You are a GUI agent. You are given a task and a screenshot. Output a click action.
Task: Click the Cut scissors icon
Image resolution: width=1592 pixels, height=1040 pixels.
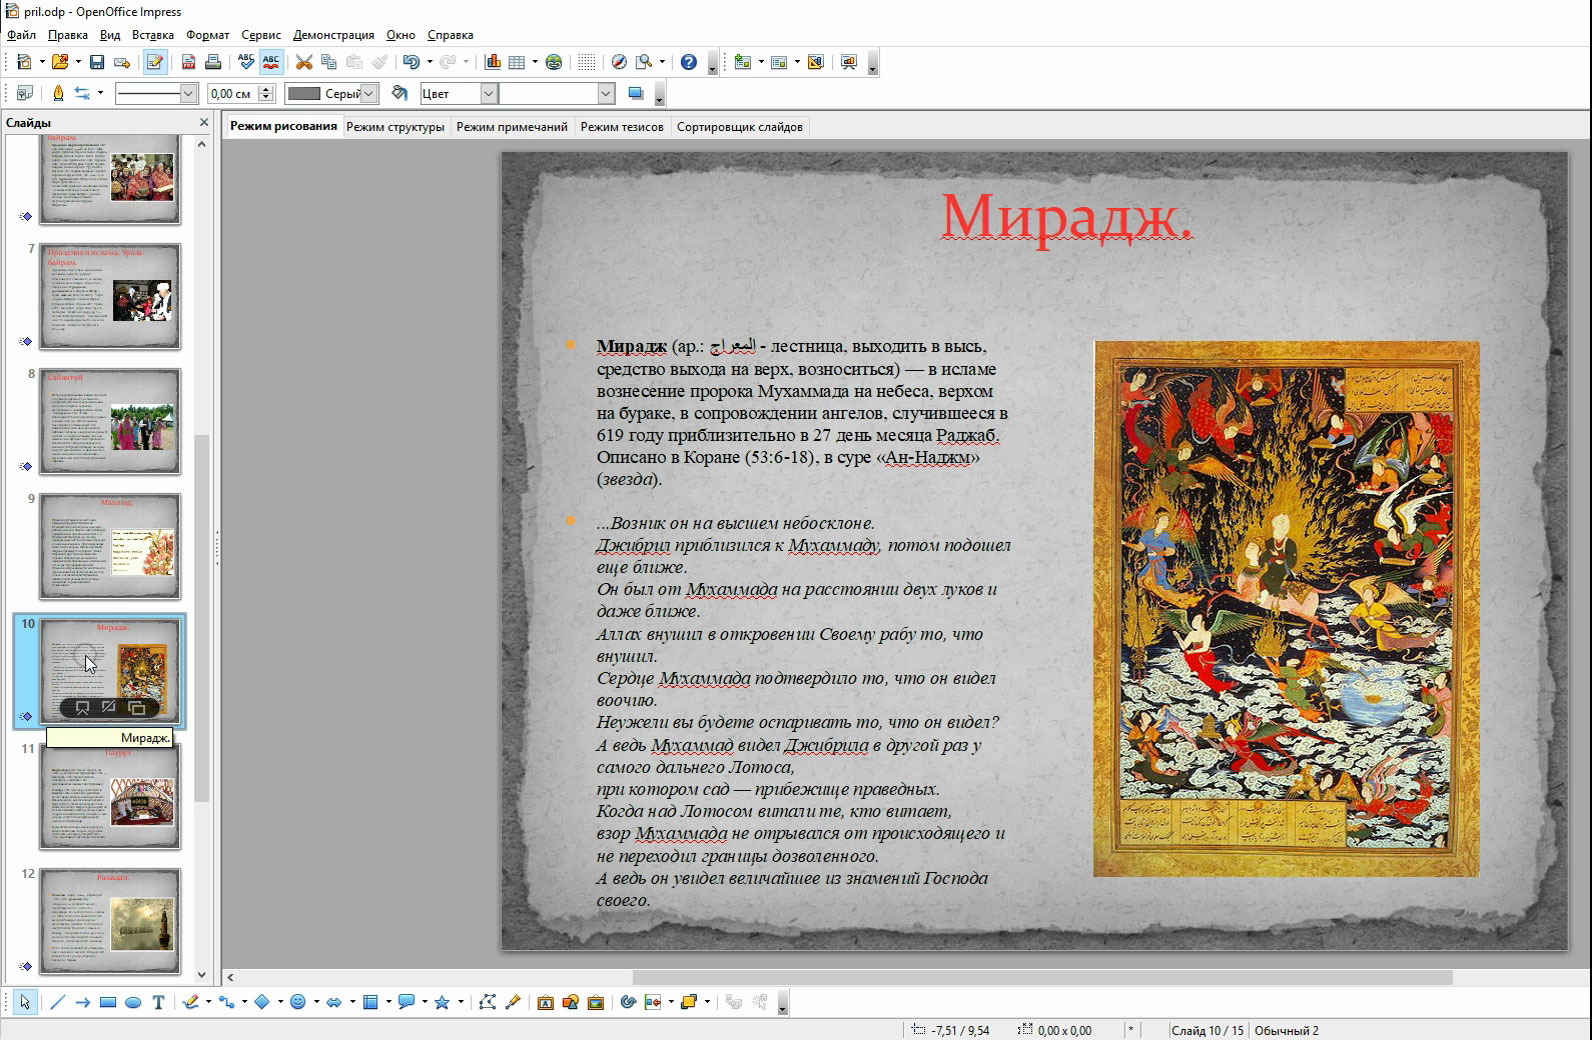pos(304,62)
